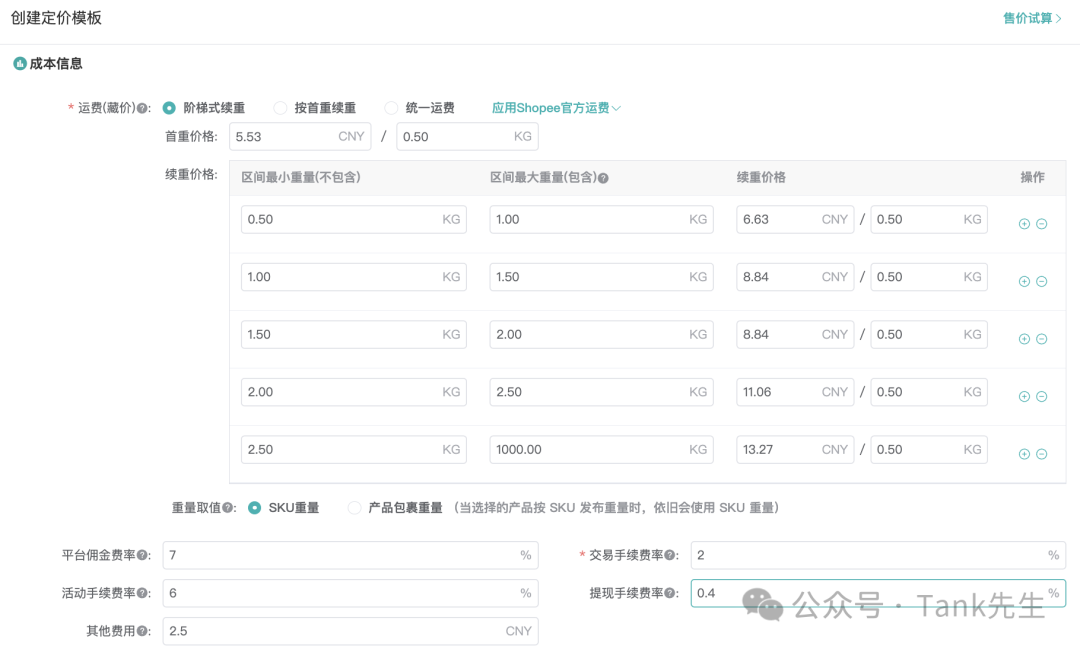Click minimum weight field showing 1.00 KG

[354, 277]
